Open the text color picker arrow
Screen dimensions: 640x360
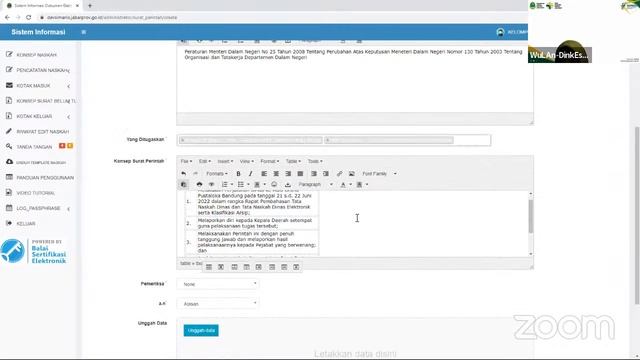(350, 184)
